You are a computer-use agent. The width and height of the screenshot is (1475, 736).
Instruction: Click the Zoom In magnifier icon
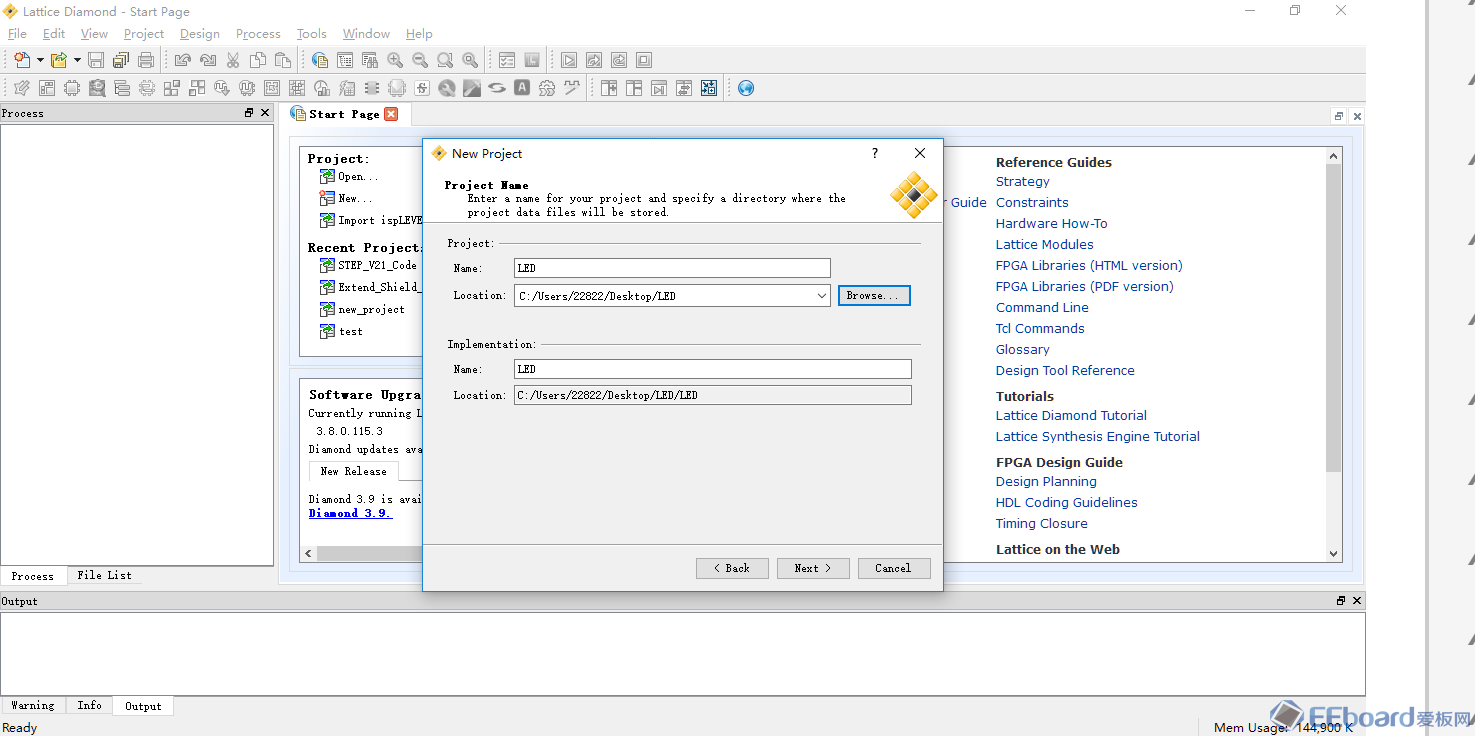pos(395,60)
